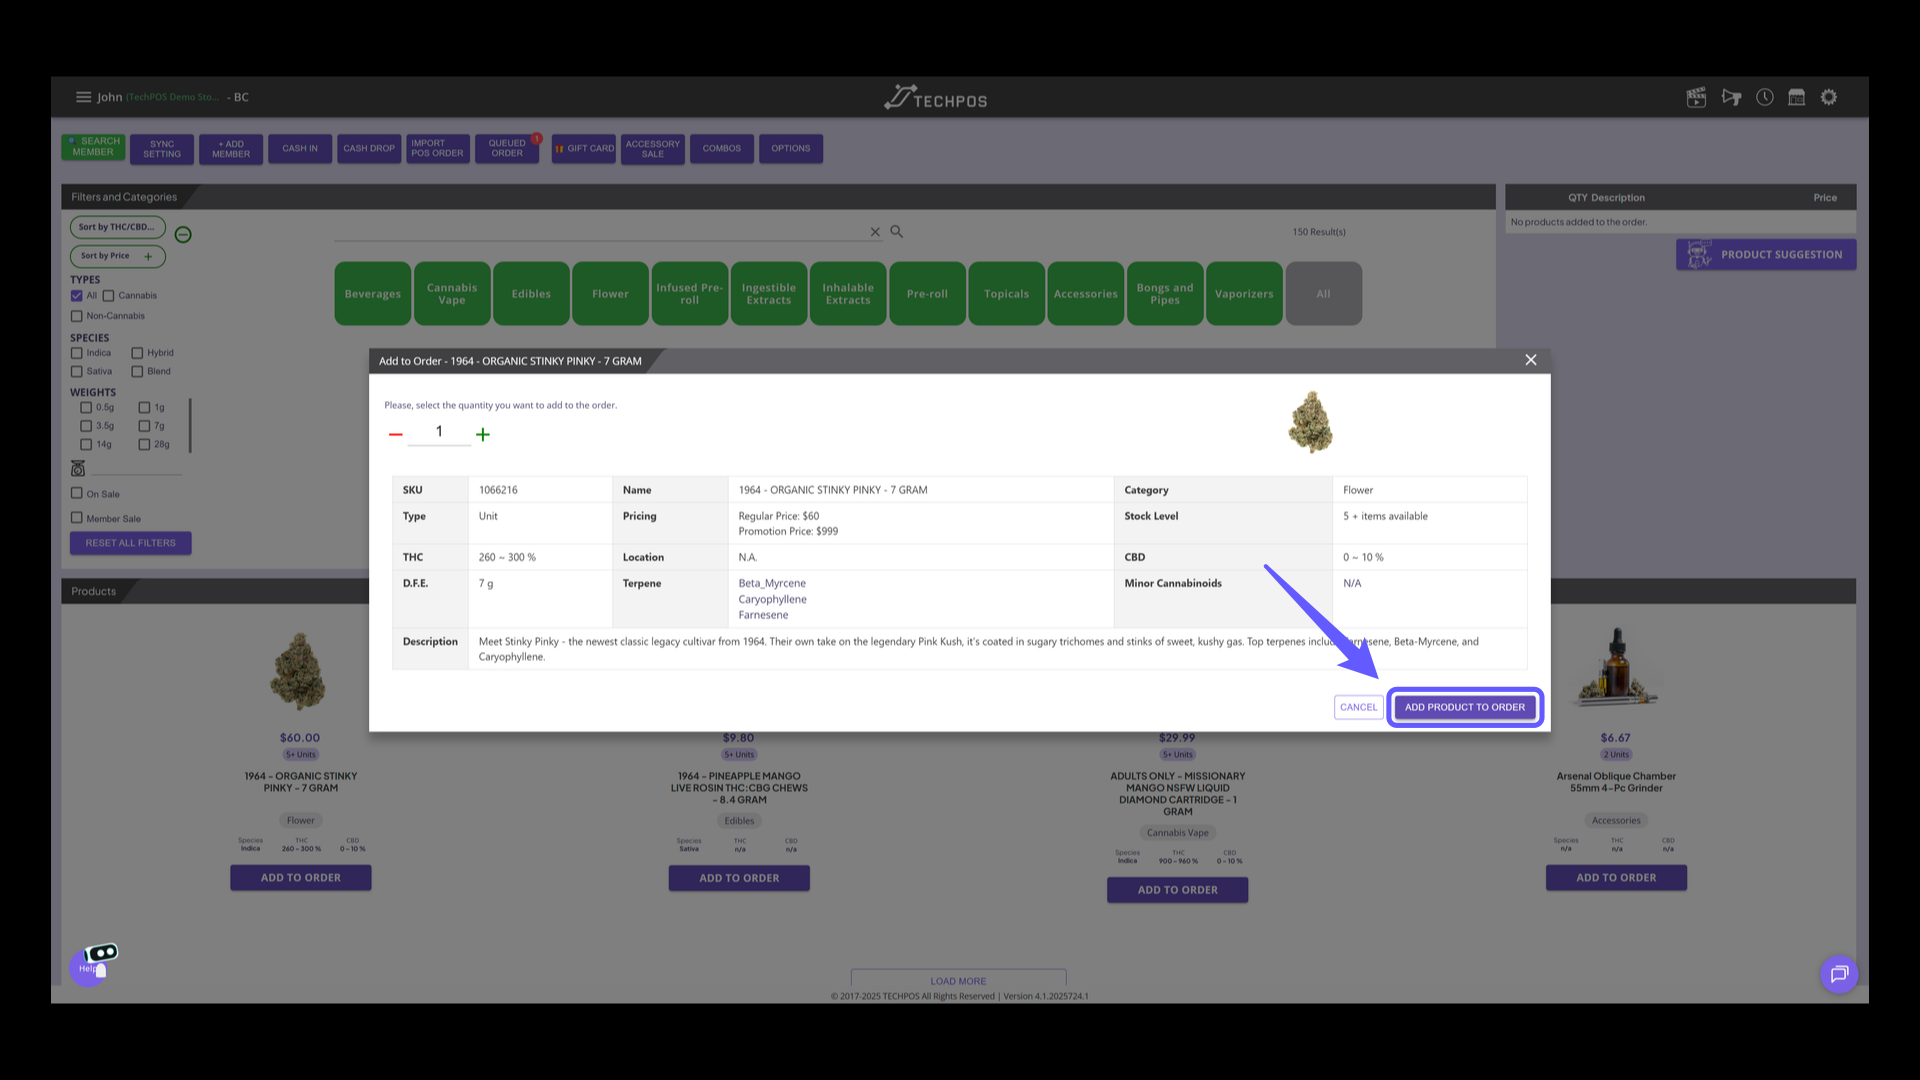
Task: Check the 7g weight filter
Action: [x=144, y=426]
